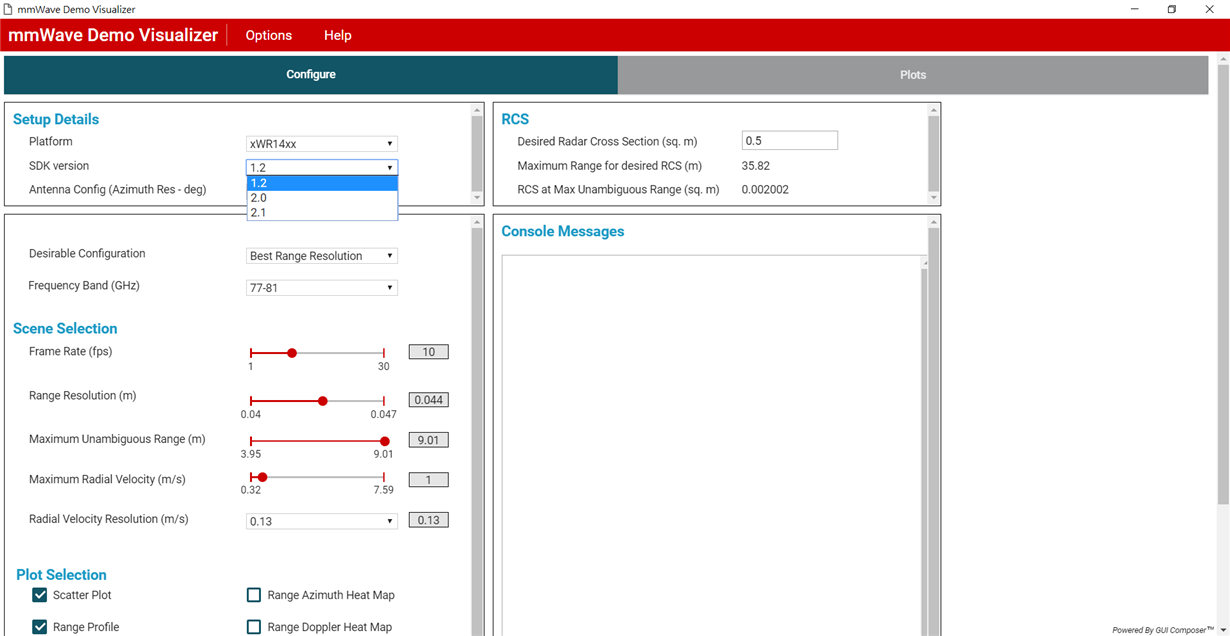
Task: Switch to the Plots tab
Action: (912, 75)
